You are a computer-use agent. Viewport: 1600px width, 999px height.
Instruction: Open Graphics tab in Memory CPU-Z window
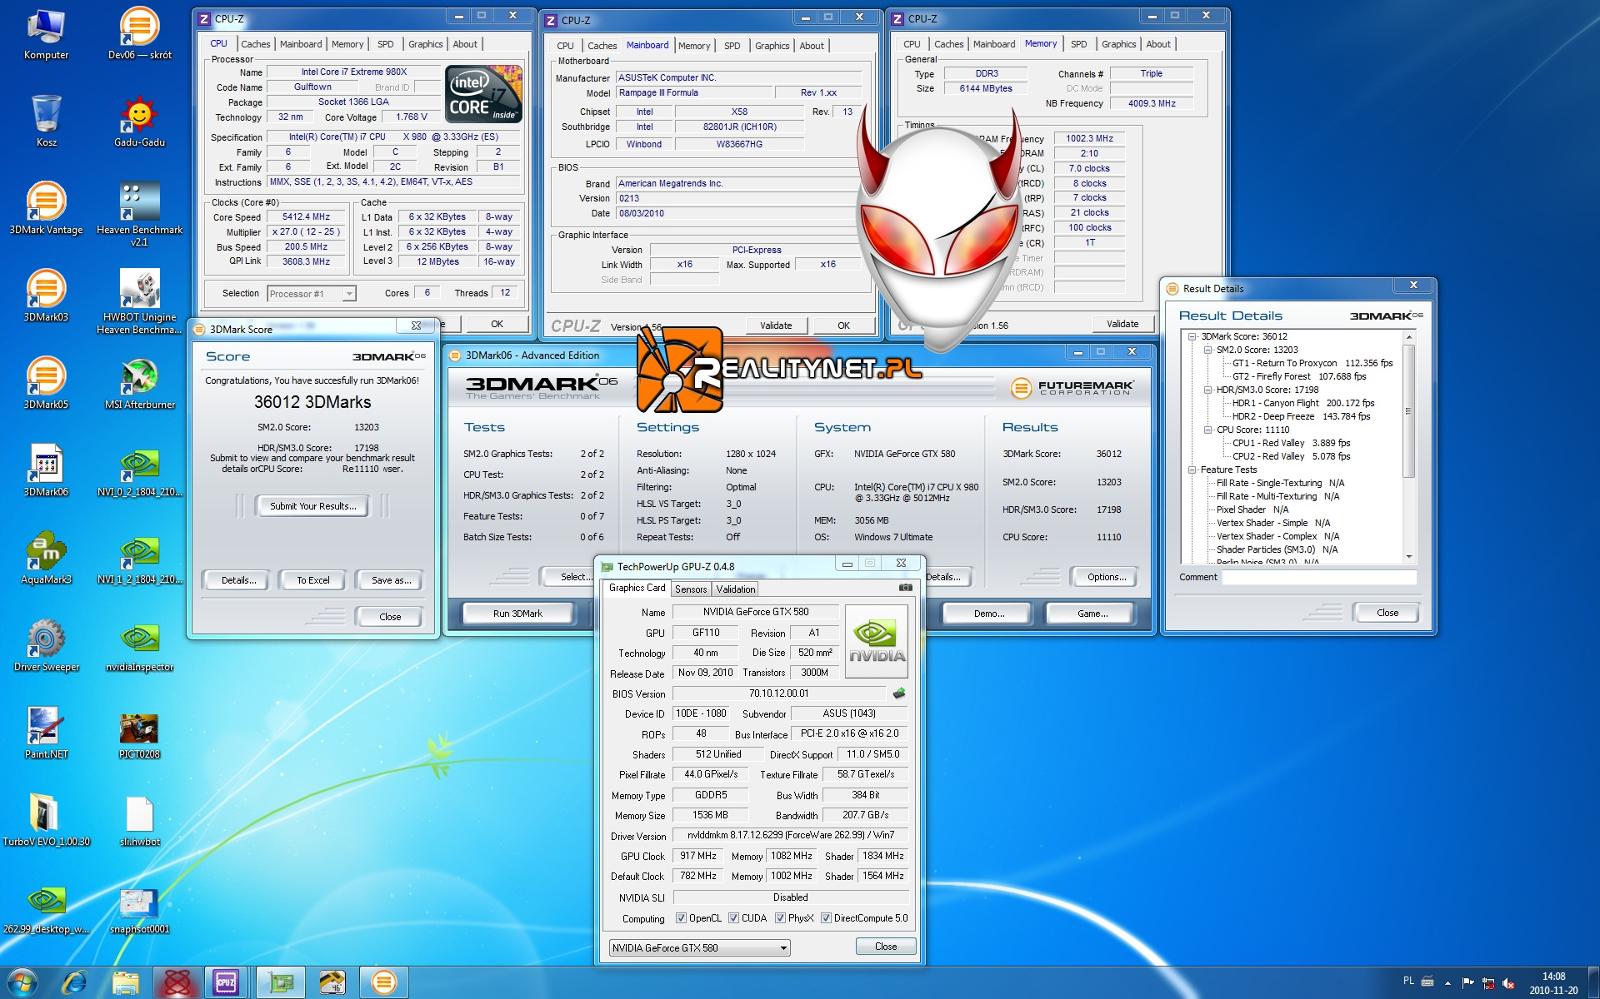1118,44
